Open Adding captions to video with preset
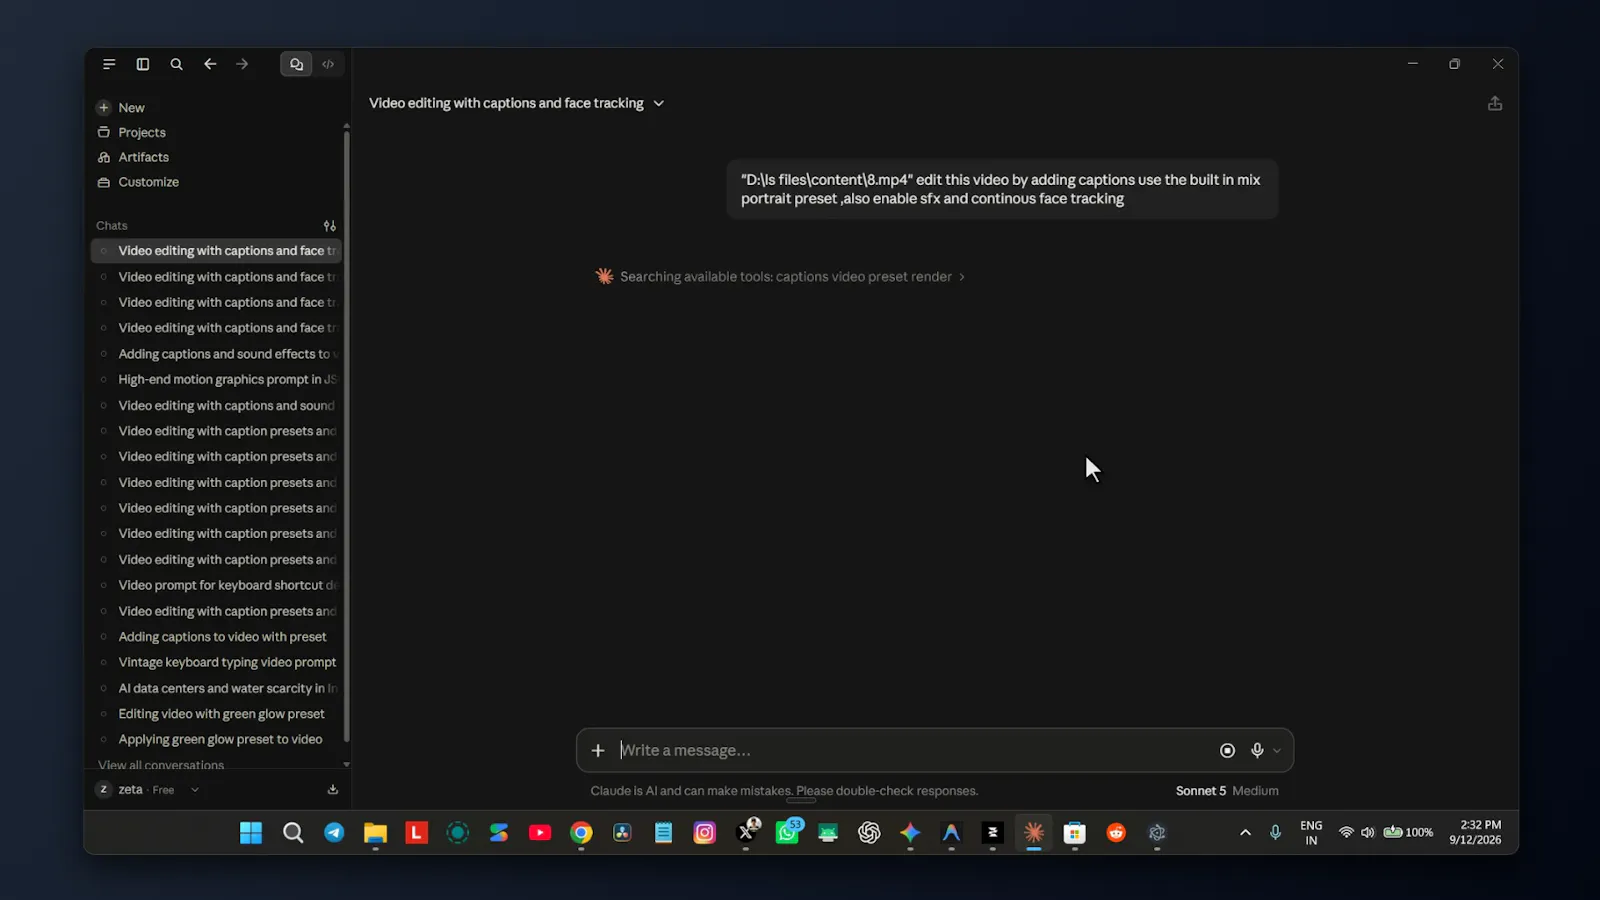Image resolution: width=1600 pixels, height=900 pixels. pyautogui.click(x=216, y=637)
